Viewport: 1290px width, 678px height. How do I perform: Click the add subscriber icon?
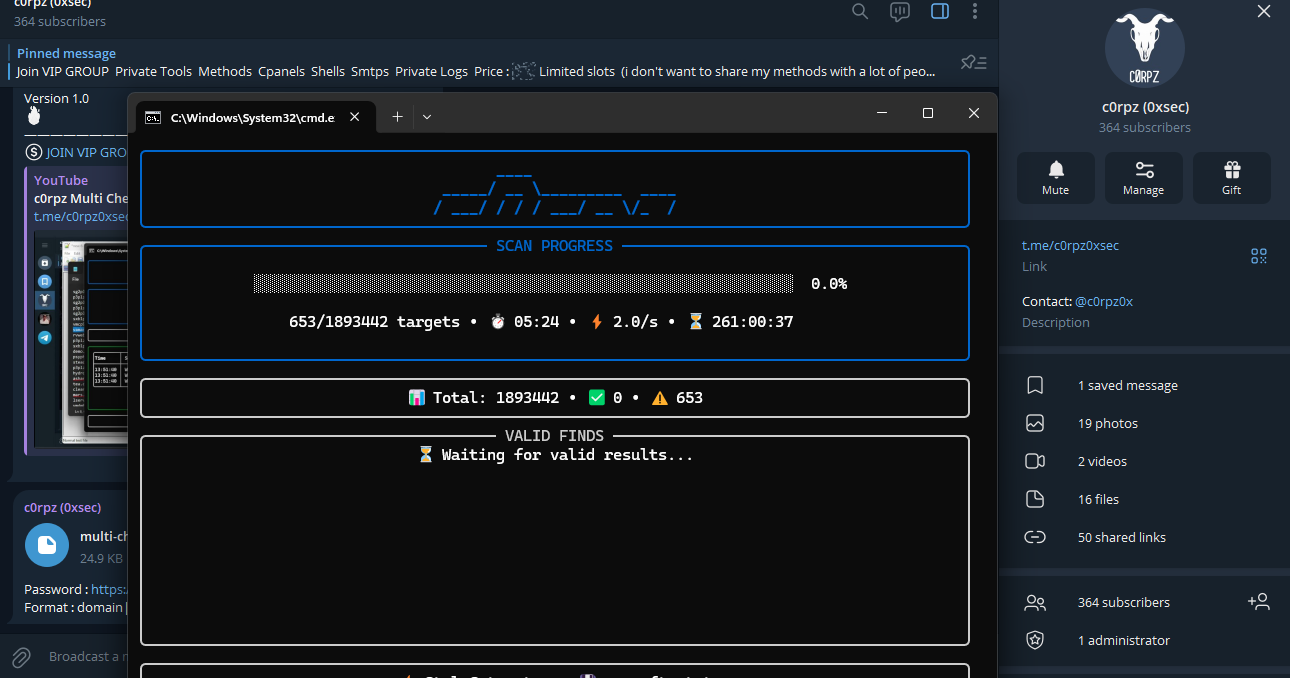pos(1258,602)
